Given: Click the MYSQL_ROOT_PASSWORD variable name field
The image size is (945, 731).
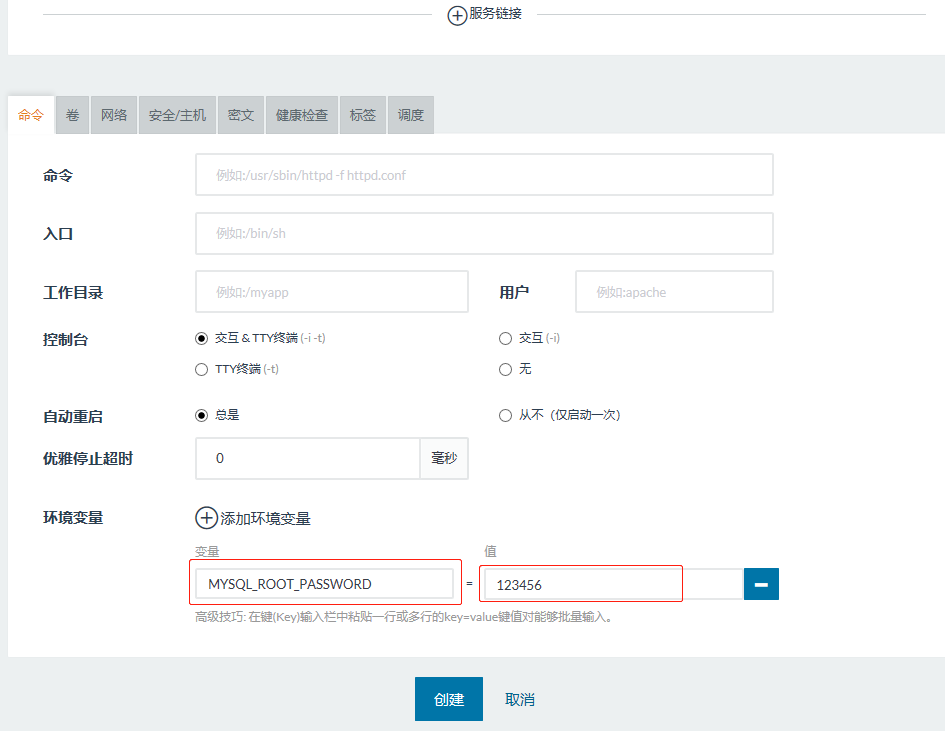Looking at the screenshot, I should coord(324,583).
